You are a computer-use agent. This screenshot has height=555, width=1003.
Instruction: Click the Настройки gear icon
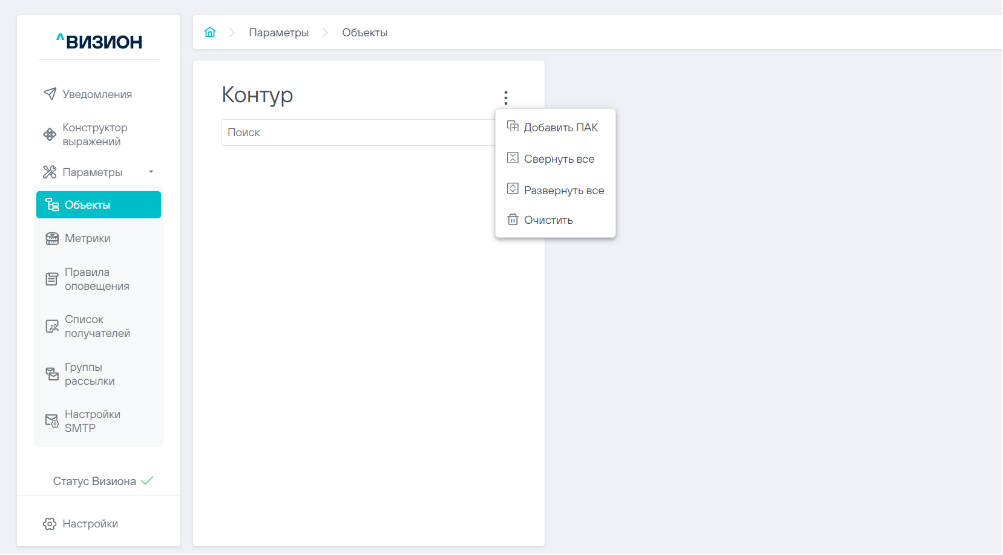pos(50,523)
